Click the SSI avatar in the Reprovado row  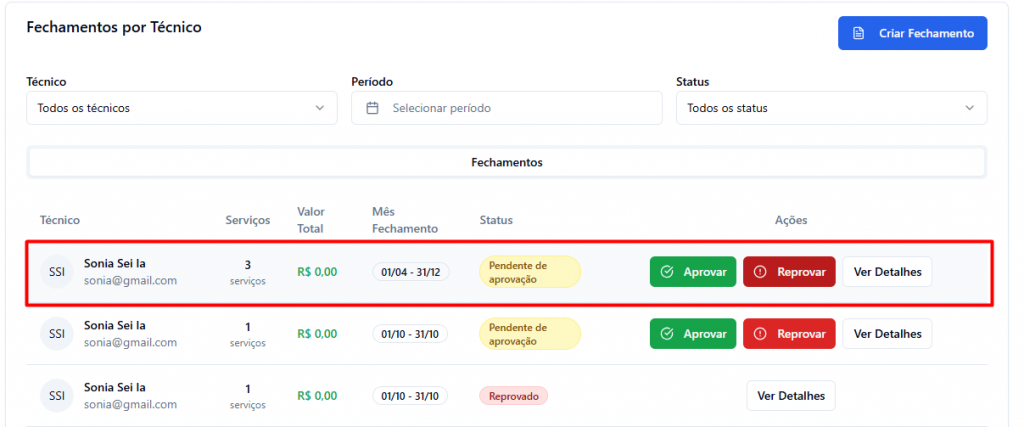57,396
